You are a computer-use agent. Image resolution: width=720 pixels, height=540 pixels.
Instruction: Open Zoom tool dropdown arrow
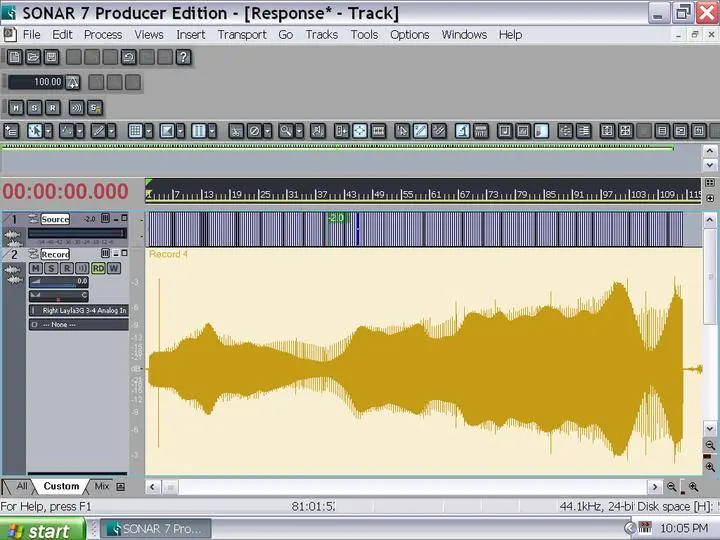point(299,131)
